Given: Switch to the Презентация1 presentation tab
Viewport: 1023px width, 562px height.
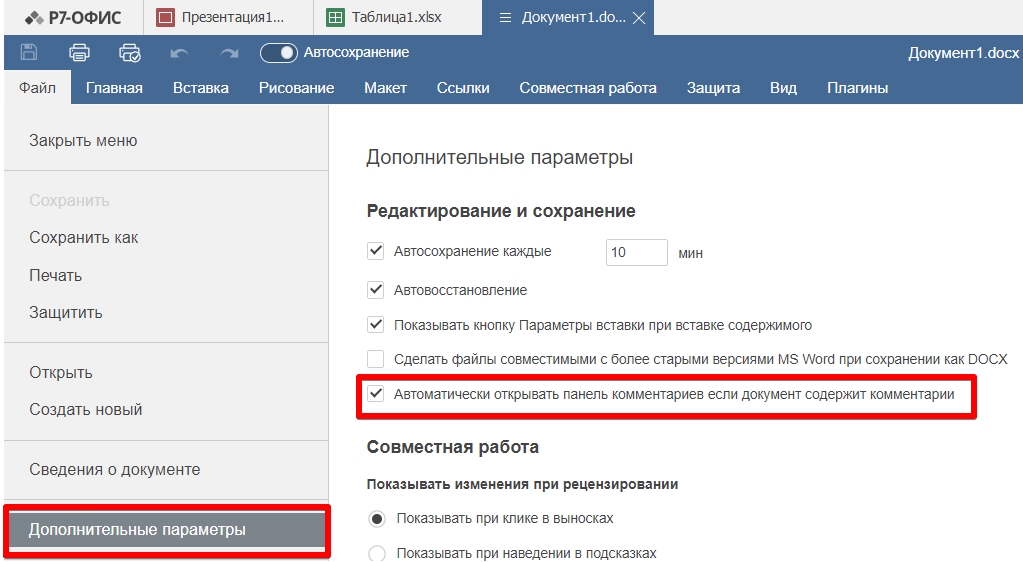Looking at the screenshot, I should point(221,18).
